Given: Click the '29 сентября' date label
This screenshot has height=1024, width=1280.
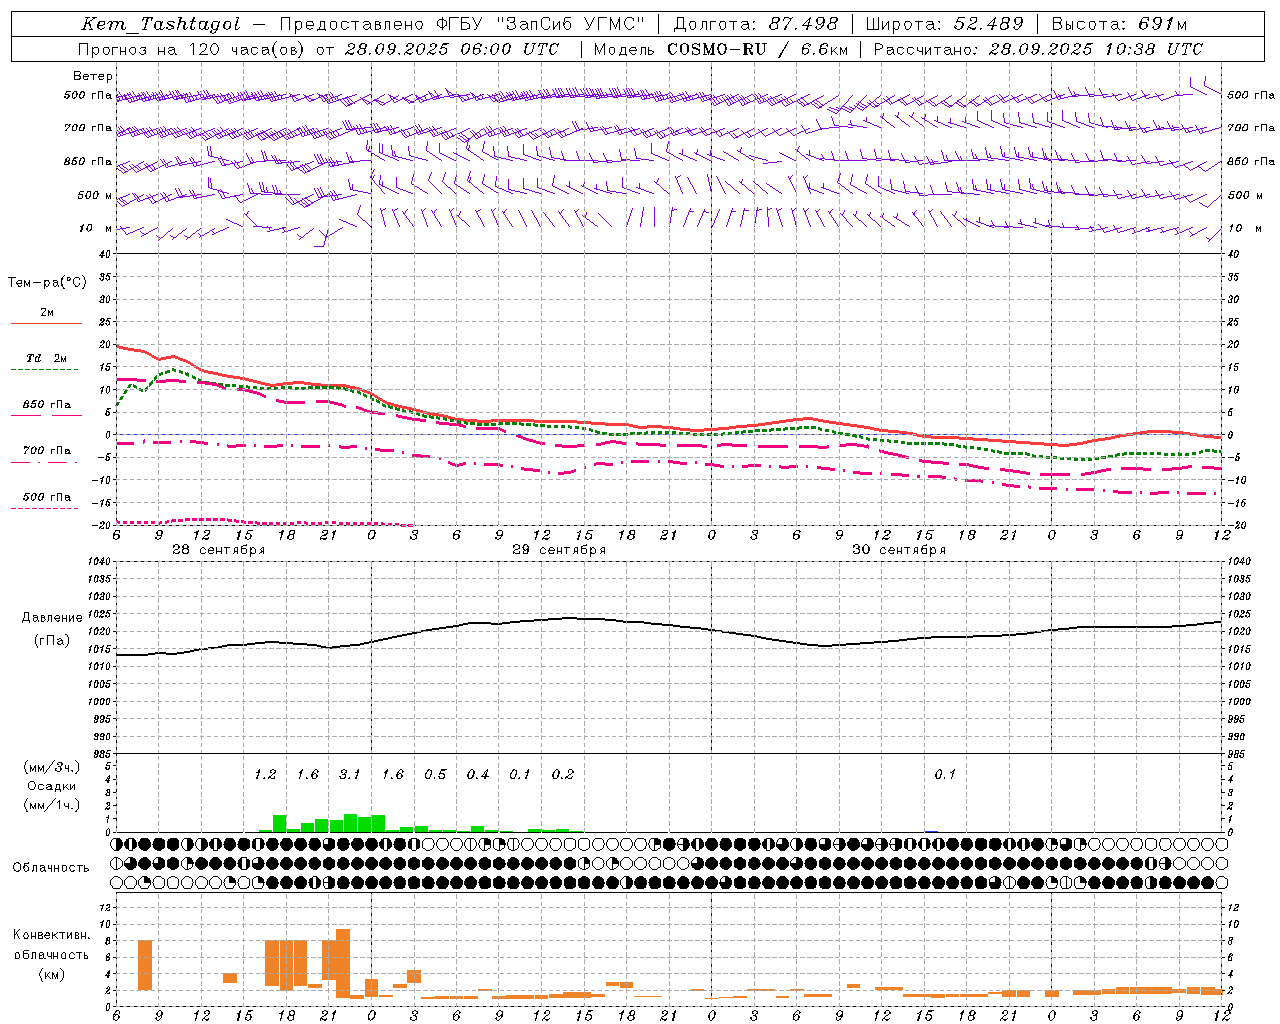Looking at the screenshot, I should 559,550.
